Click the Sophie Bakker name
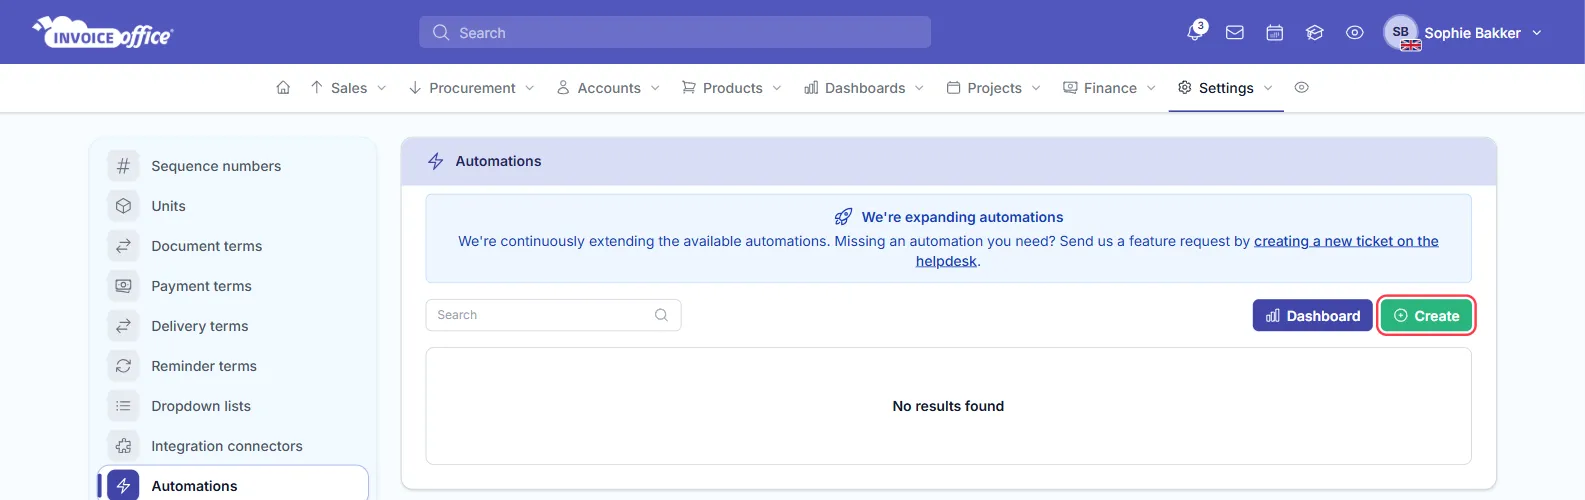Viewport: 1585px width, 500px height. (x=1472, y=33)
